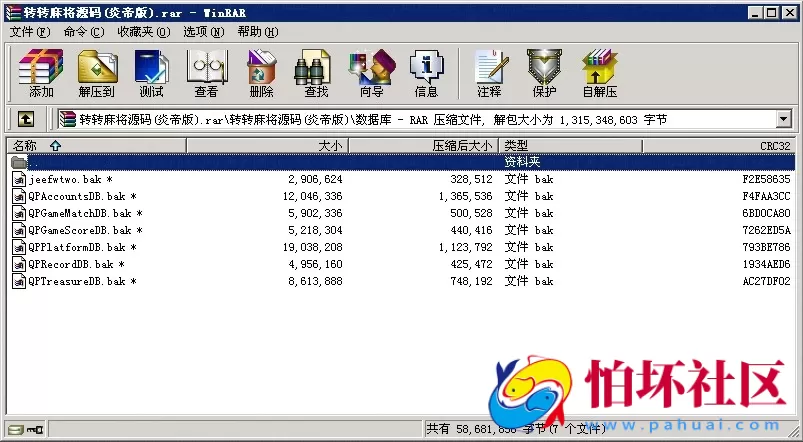This screenshot has height=442, width=803.
Task: Click file icon of QPGameMatchDB.bak
Action: point(19,213)
